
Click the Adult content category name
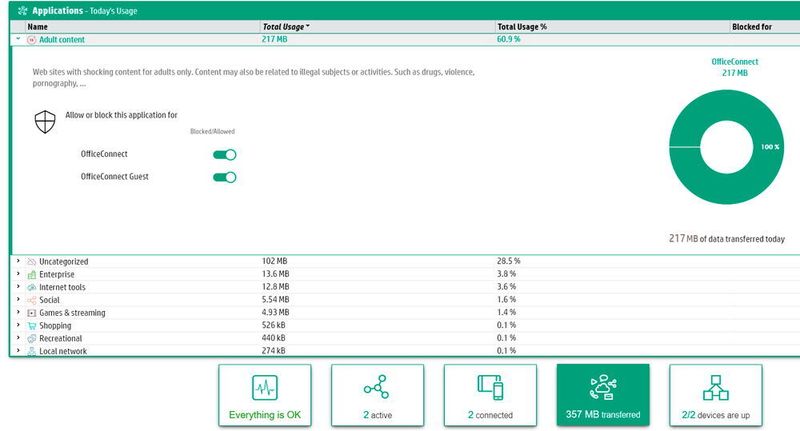tap(62, 40)
